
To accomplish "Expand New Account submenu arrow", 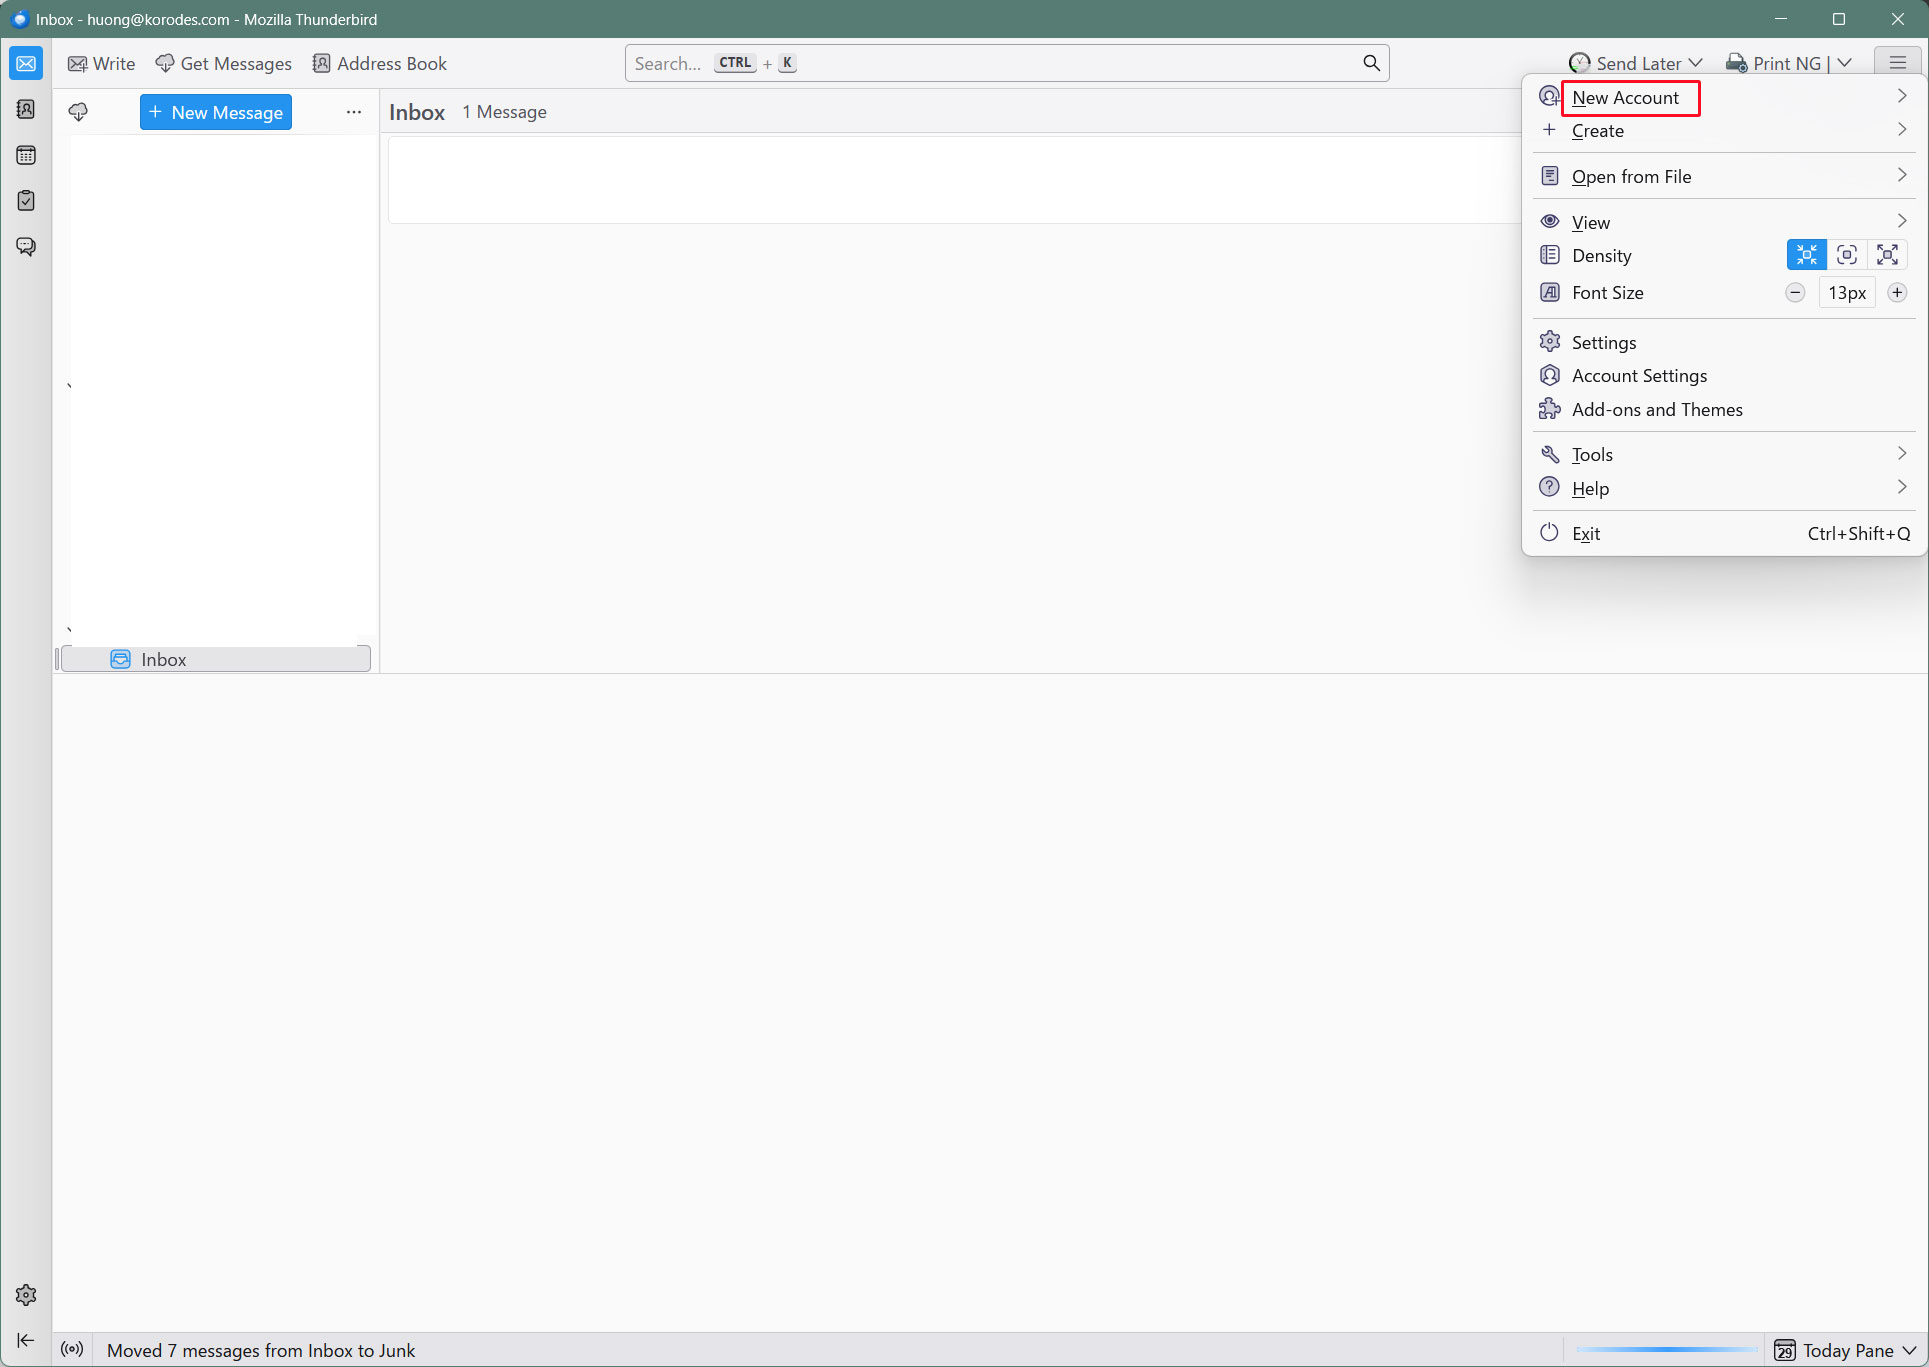I will (1902, 96).
